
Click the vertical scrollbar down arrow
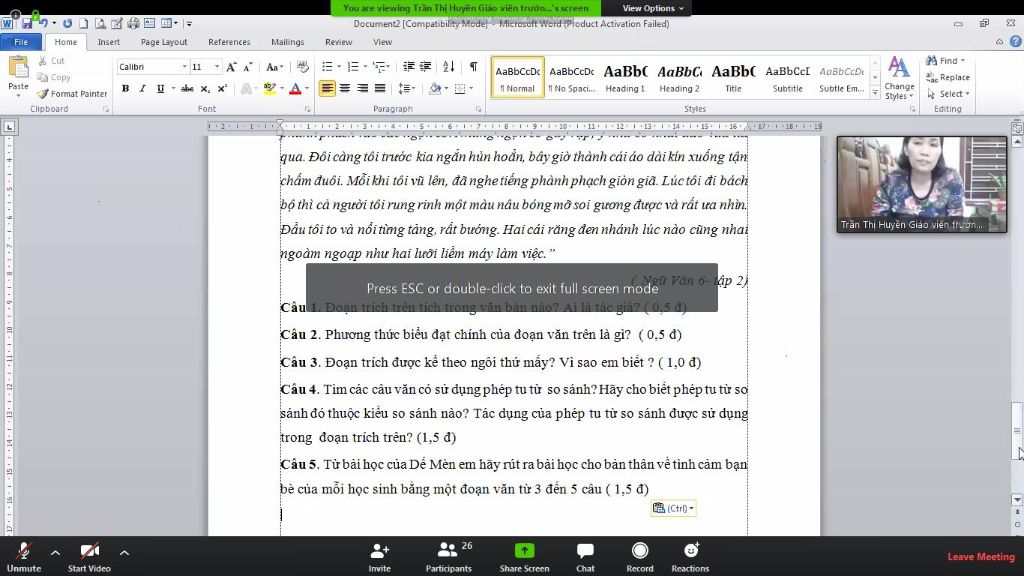pos(1017,500)
